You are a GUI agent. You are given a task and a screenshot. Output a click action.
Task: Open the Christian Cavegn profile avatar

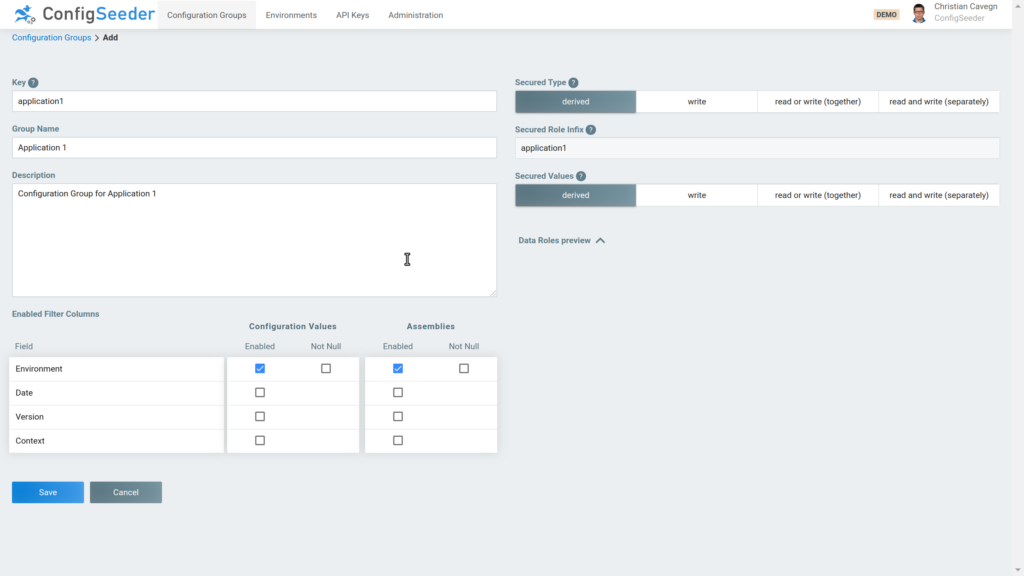[919, 14]
